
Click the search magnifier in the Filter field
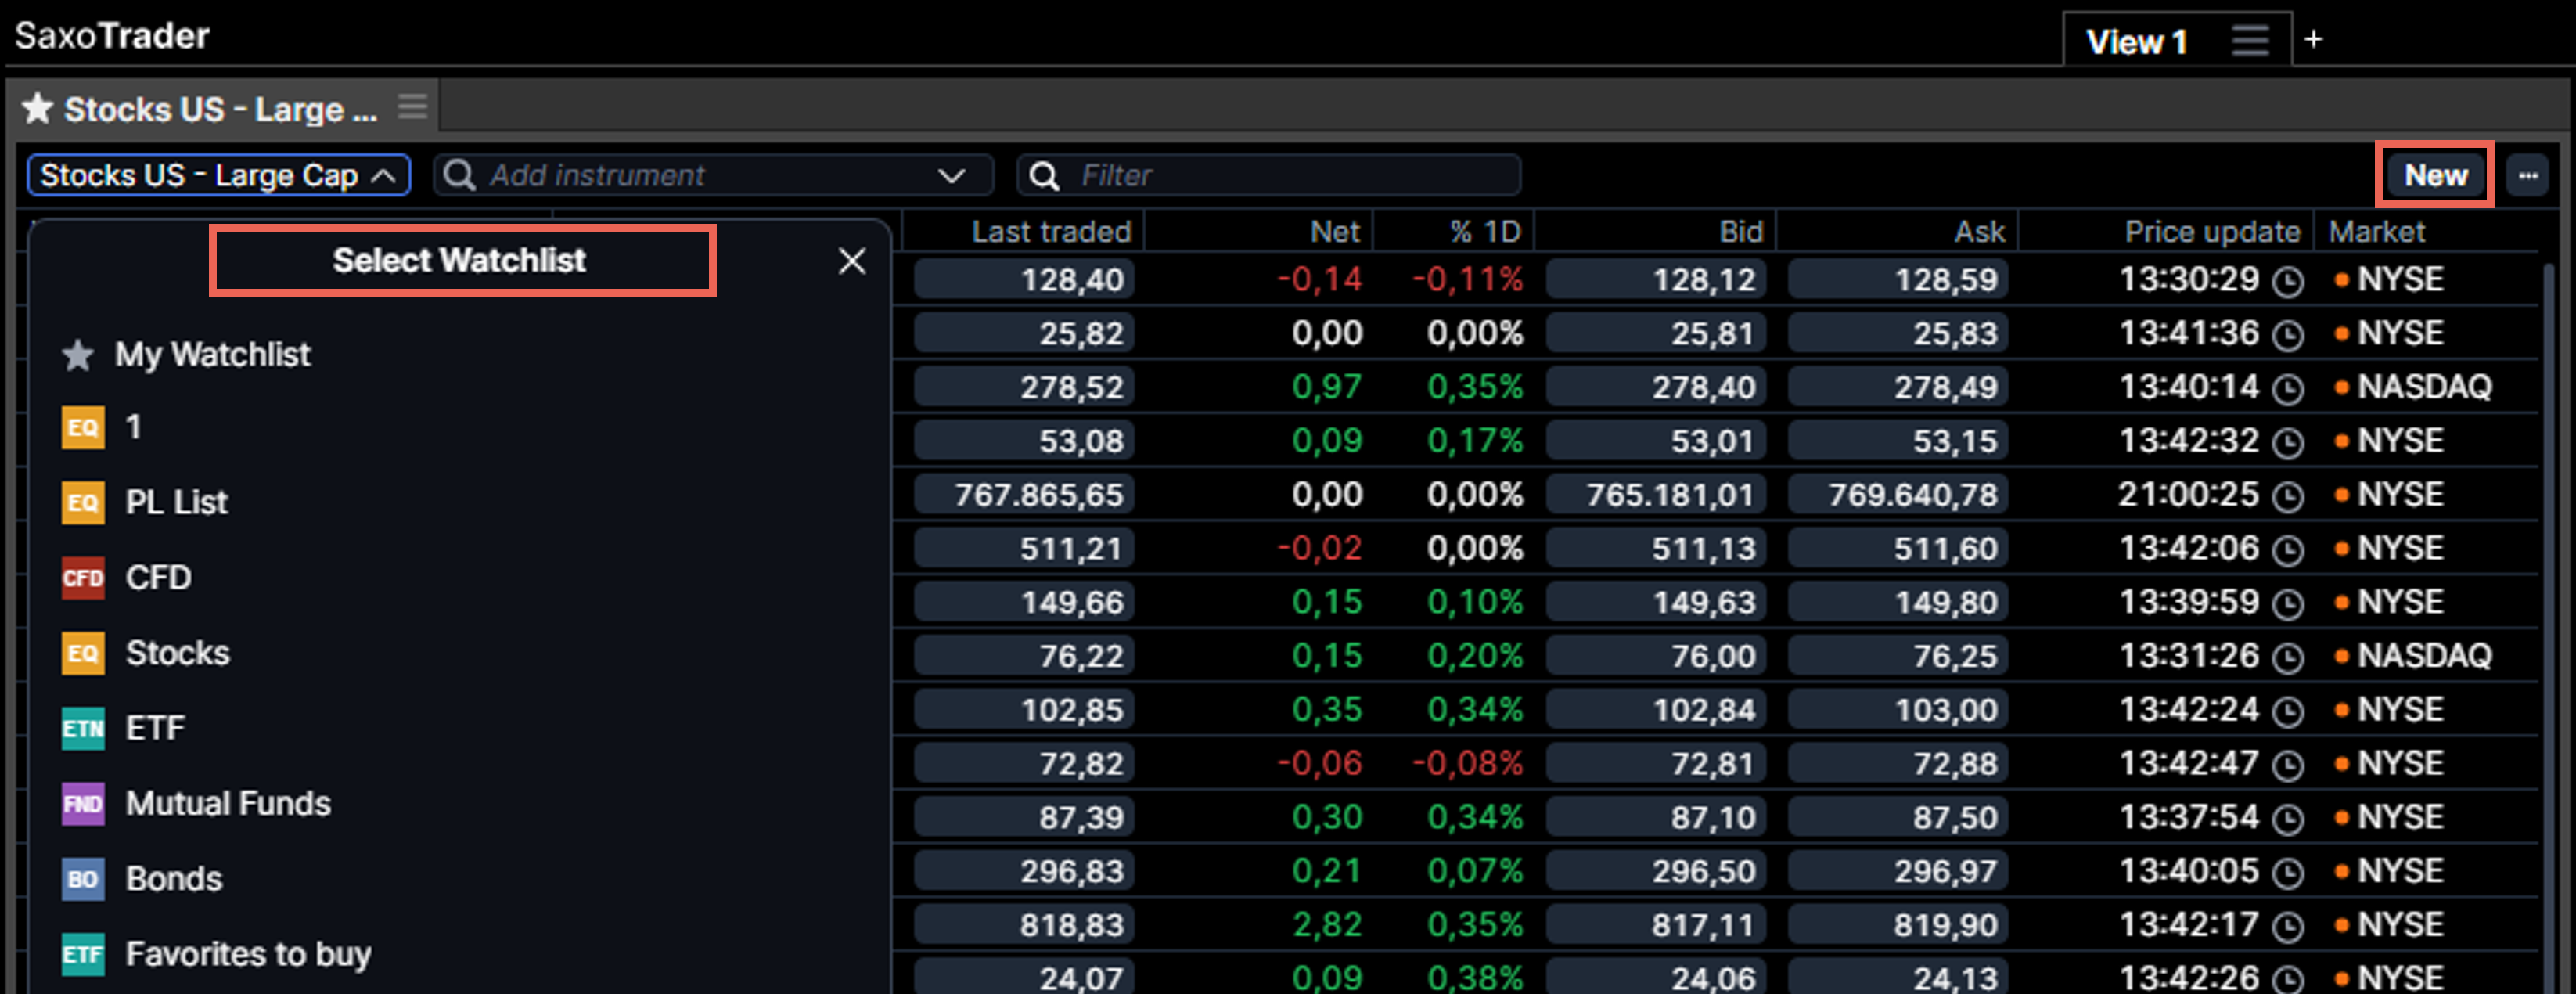[x=1044, y=175]
